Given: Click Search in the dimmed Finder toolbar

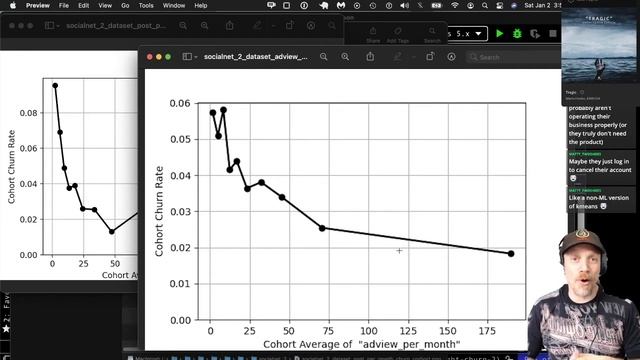Looking at the screenshot, I should tap(432, 35).
